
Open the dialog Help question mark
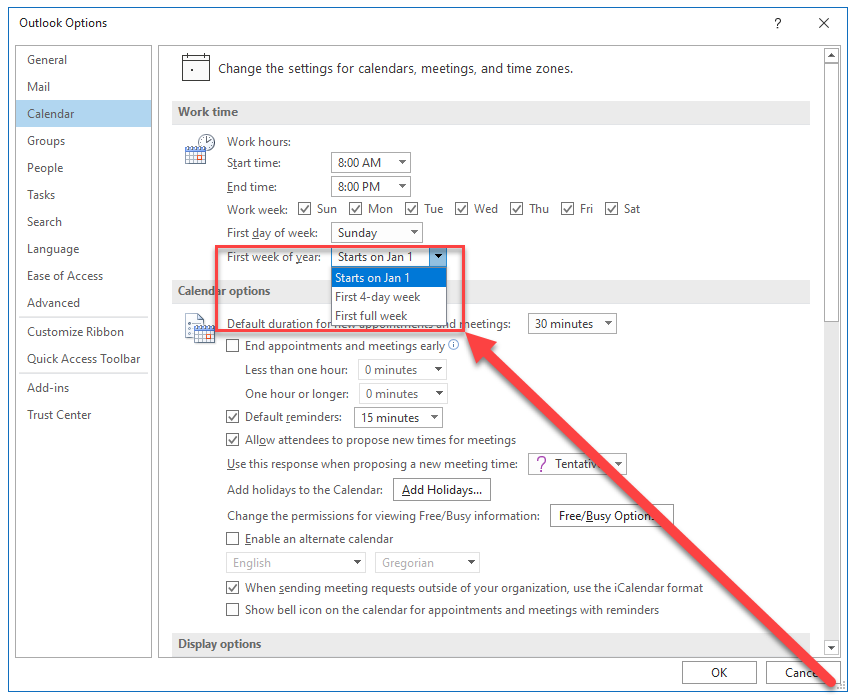click(778, 23)
